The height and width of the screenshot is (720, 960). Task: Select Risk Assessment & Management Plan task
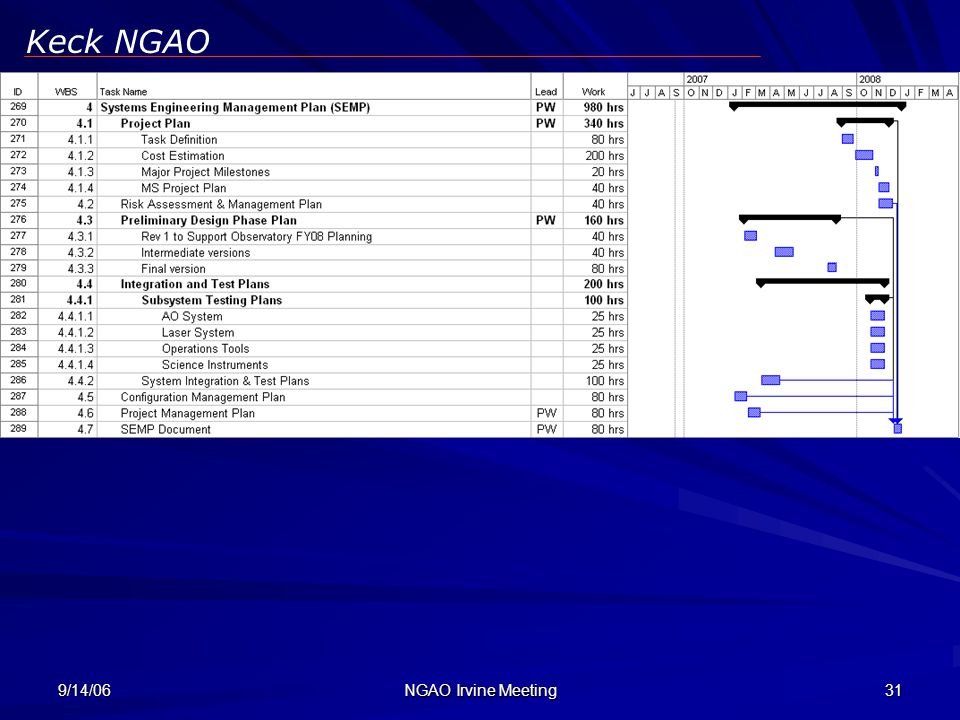tap(221, 204)
